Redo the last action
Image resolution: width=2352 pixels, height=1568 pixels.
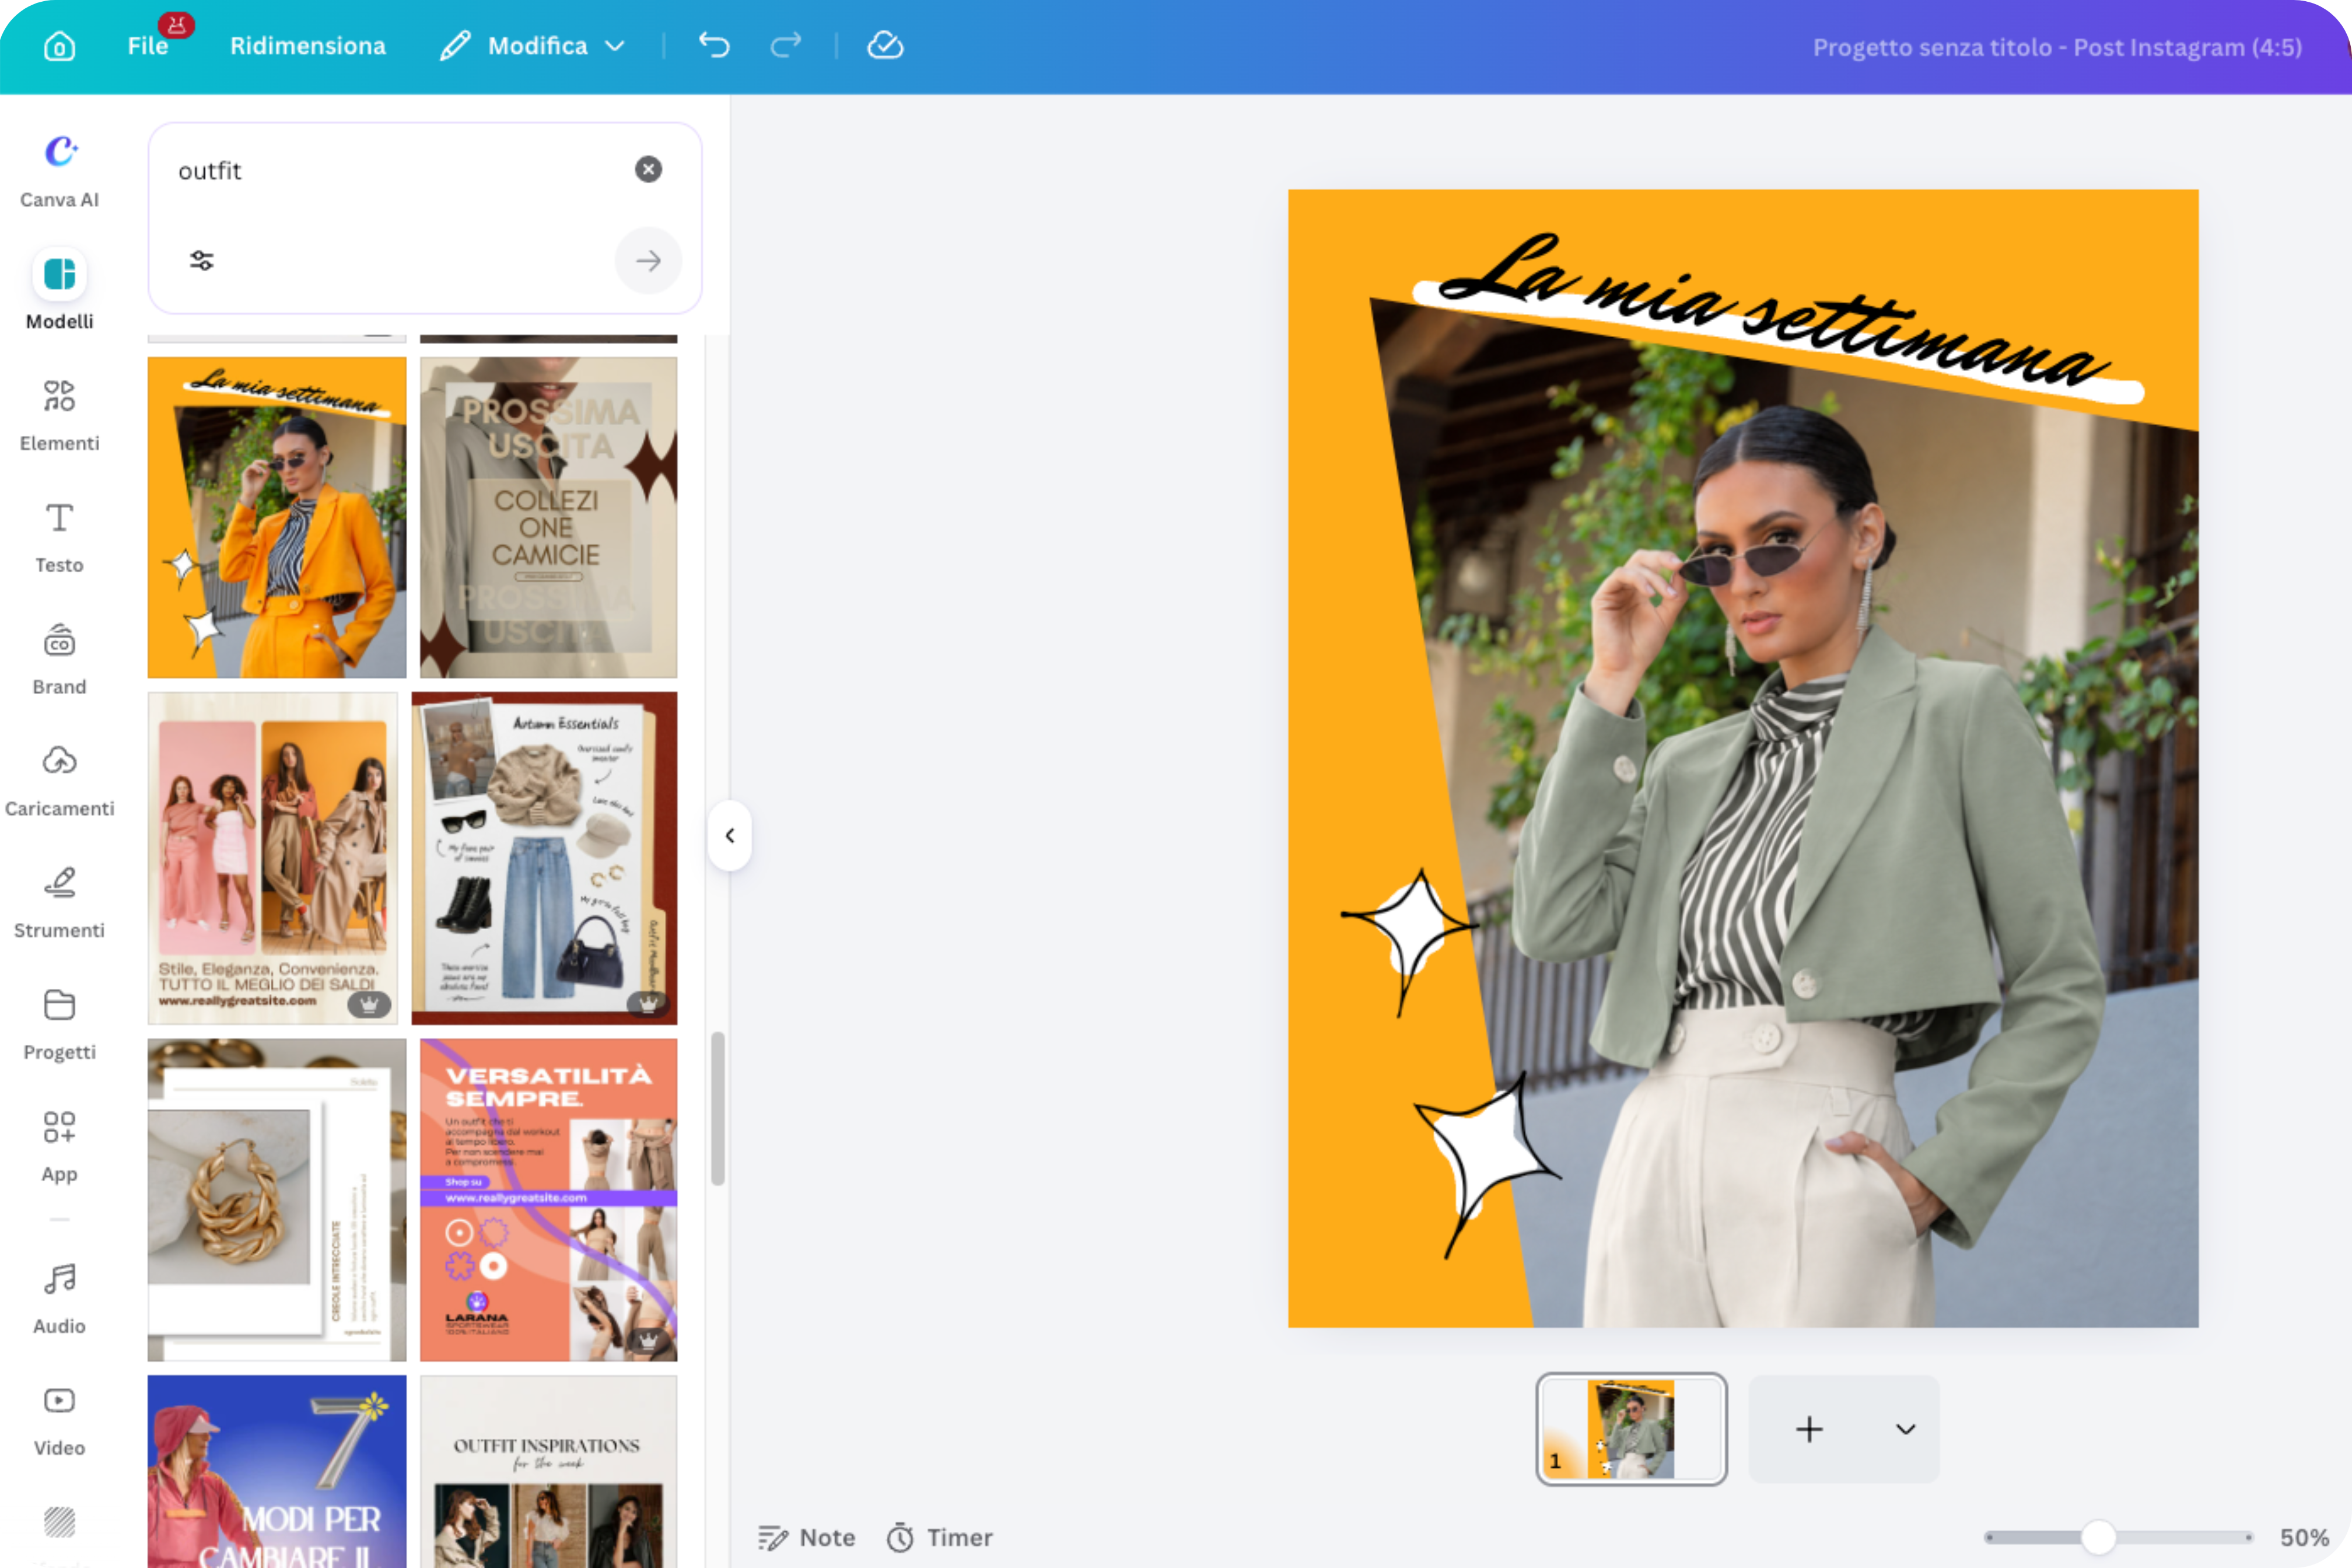coord(786,46)
